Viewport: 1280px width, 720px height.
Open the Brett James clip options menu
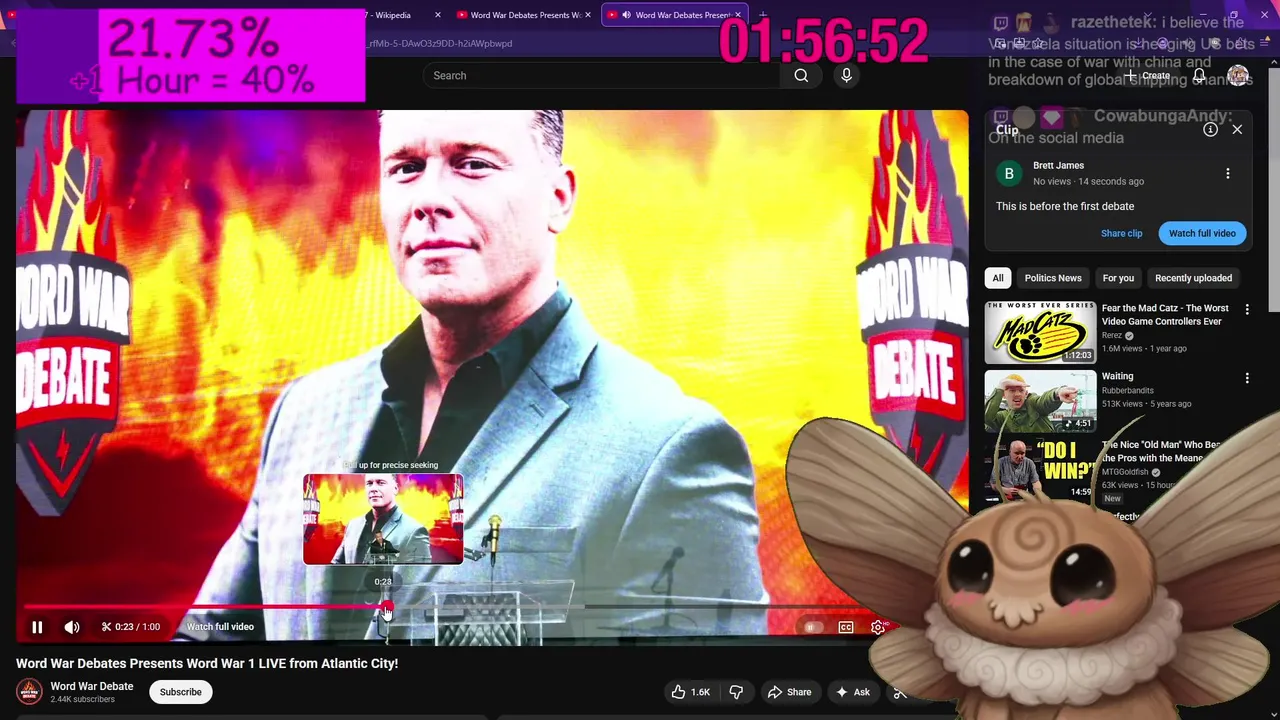point(1228,173)
